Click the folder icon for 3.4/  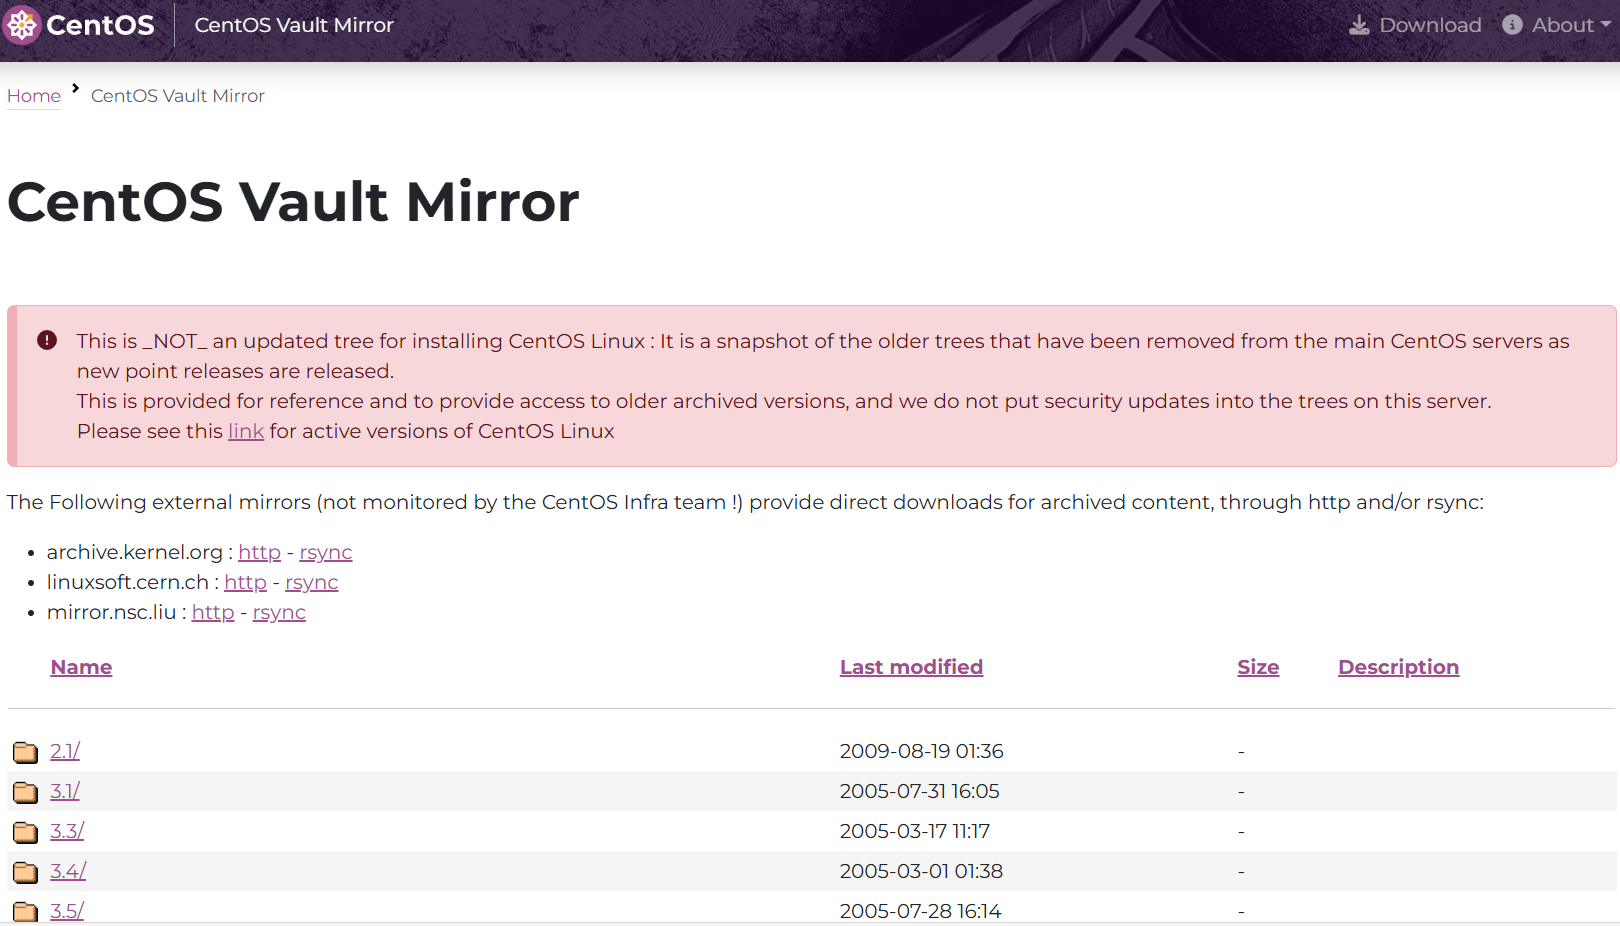click(x=25, y=872)
